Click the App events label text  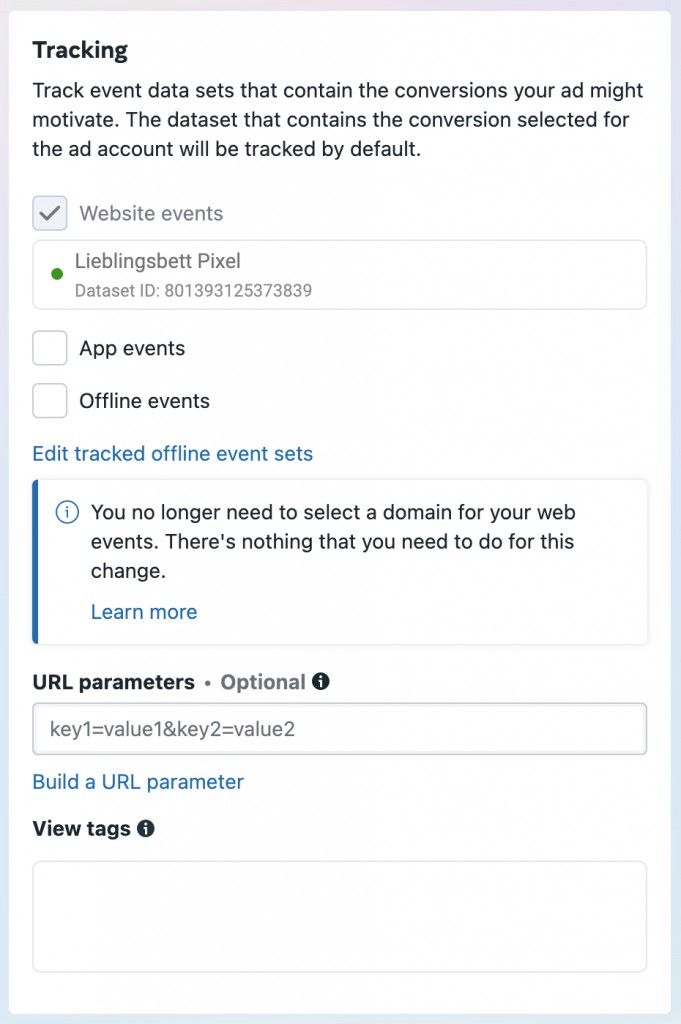click(132, 349)
